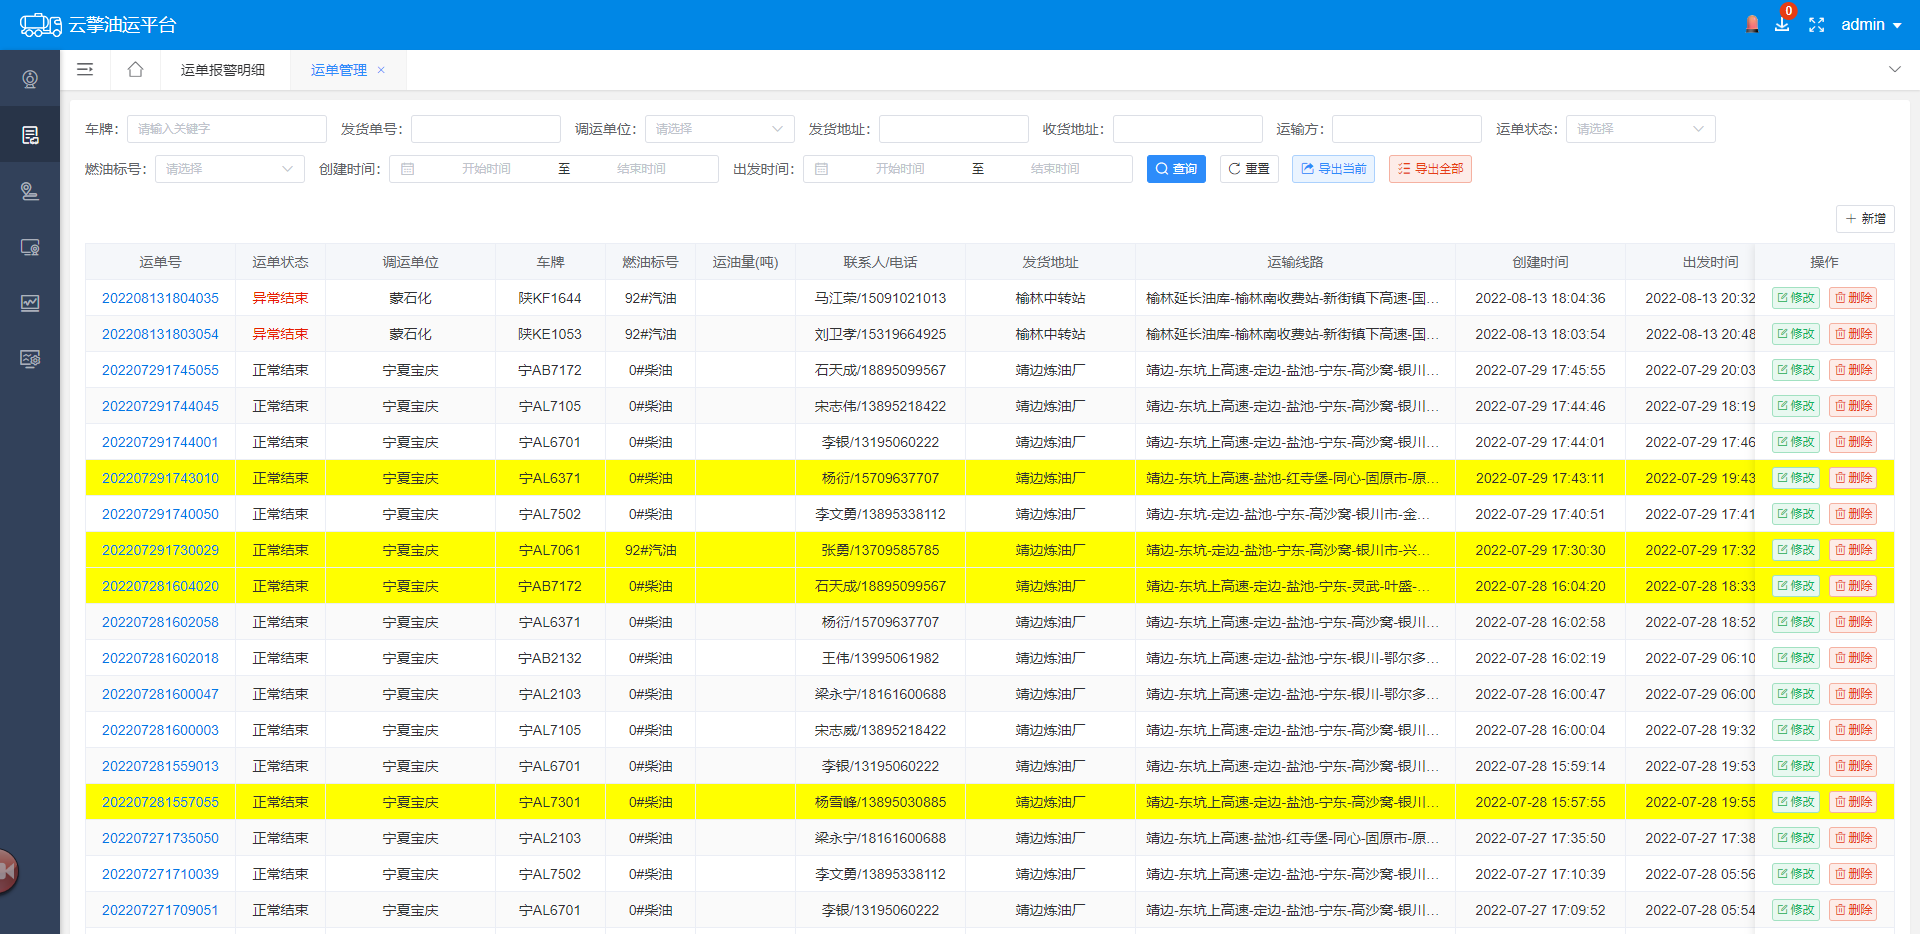Go to home page icon tab
This screenshot has height=934, width=1920.
point(135,70)
